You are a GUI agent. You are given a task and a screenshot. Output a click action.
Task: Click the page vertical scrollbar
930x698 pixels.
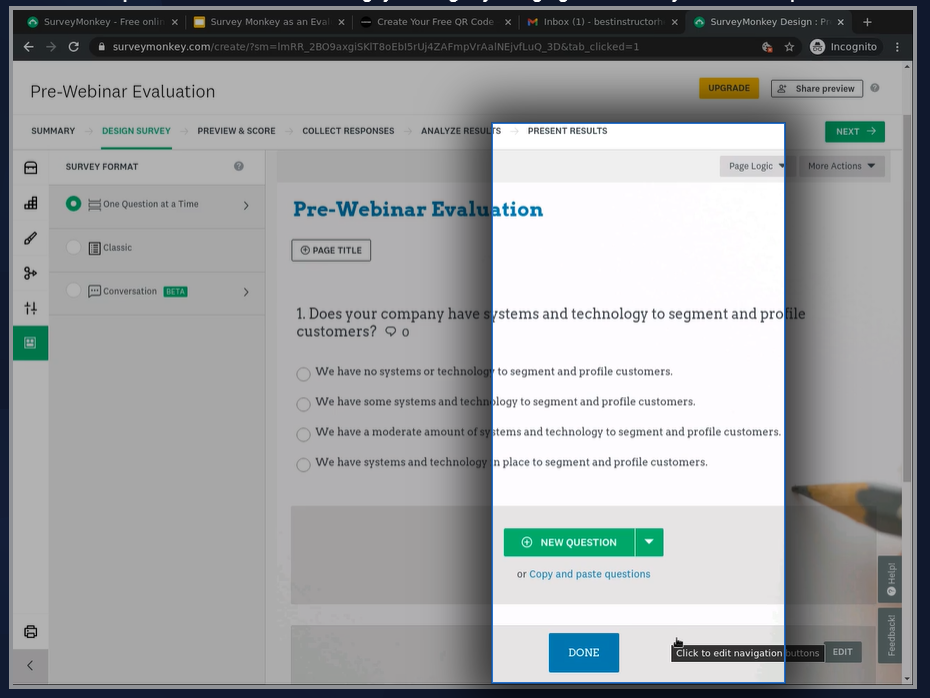pyautogui.click(x=906, y=297)
